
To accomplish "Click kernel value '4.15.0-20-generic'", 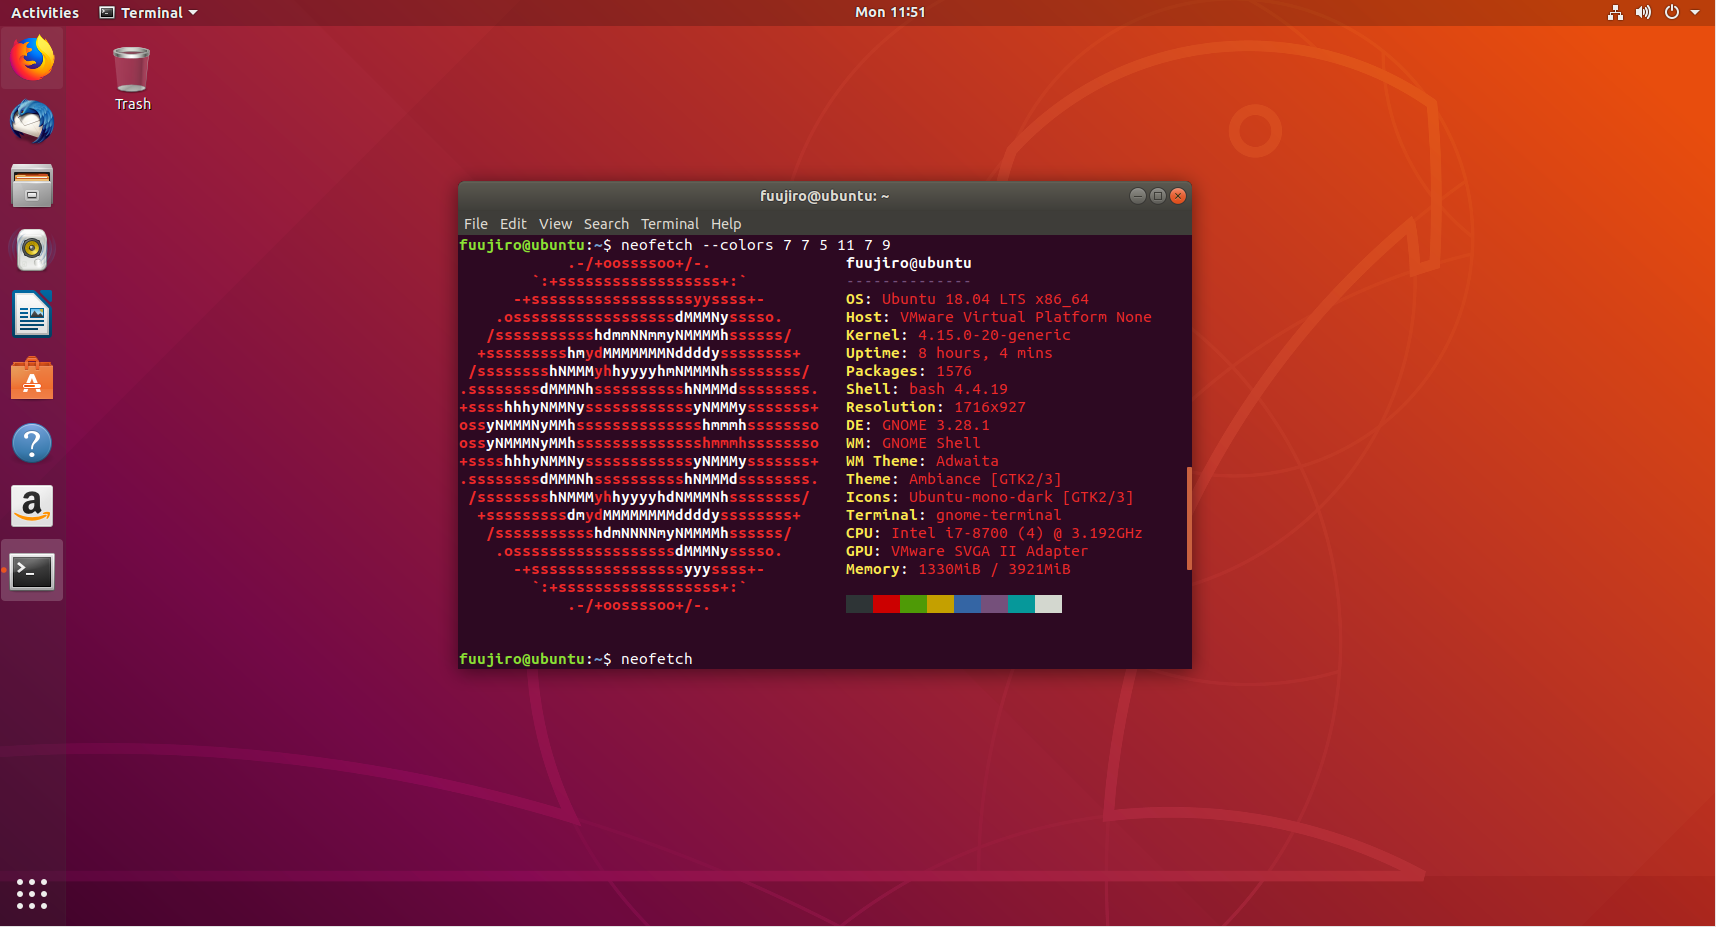I will [x=994, y=335].
